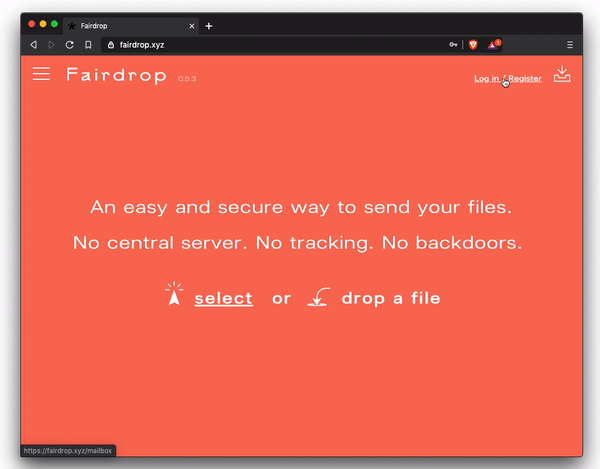The width and height of the screenshot is (600, 469).
Task: Click the Fairdrop logo title
Action: click(x=116, y=75)
